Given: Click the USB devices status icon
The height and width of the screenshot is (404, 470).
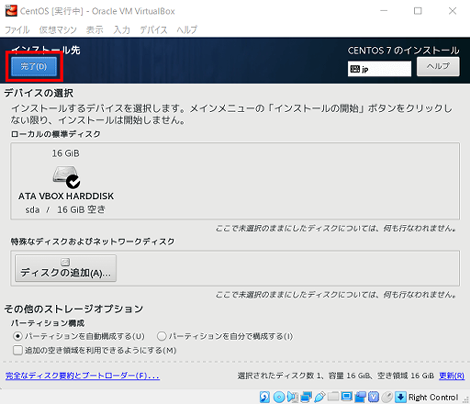Looking at the screenshot, I should [319, 397].
